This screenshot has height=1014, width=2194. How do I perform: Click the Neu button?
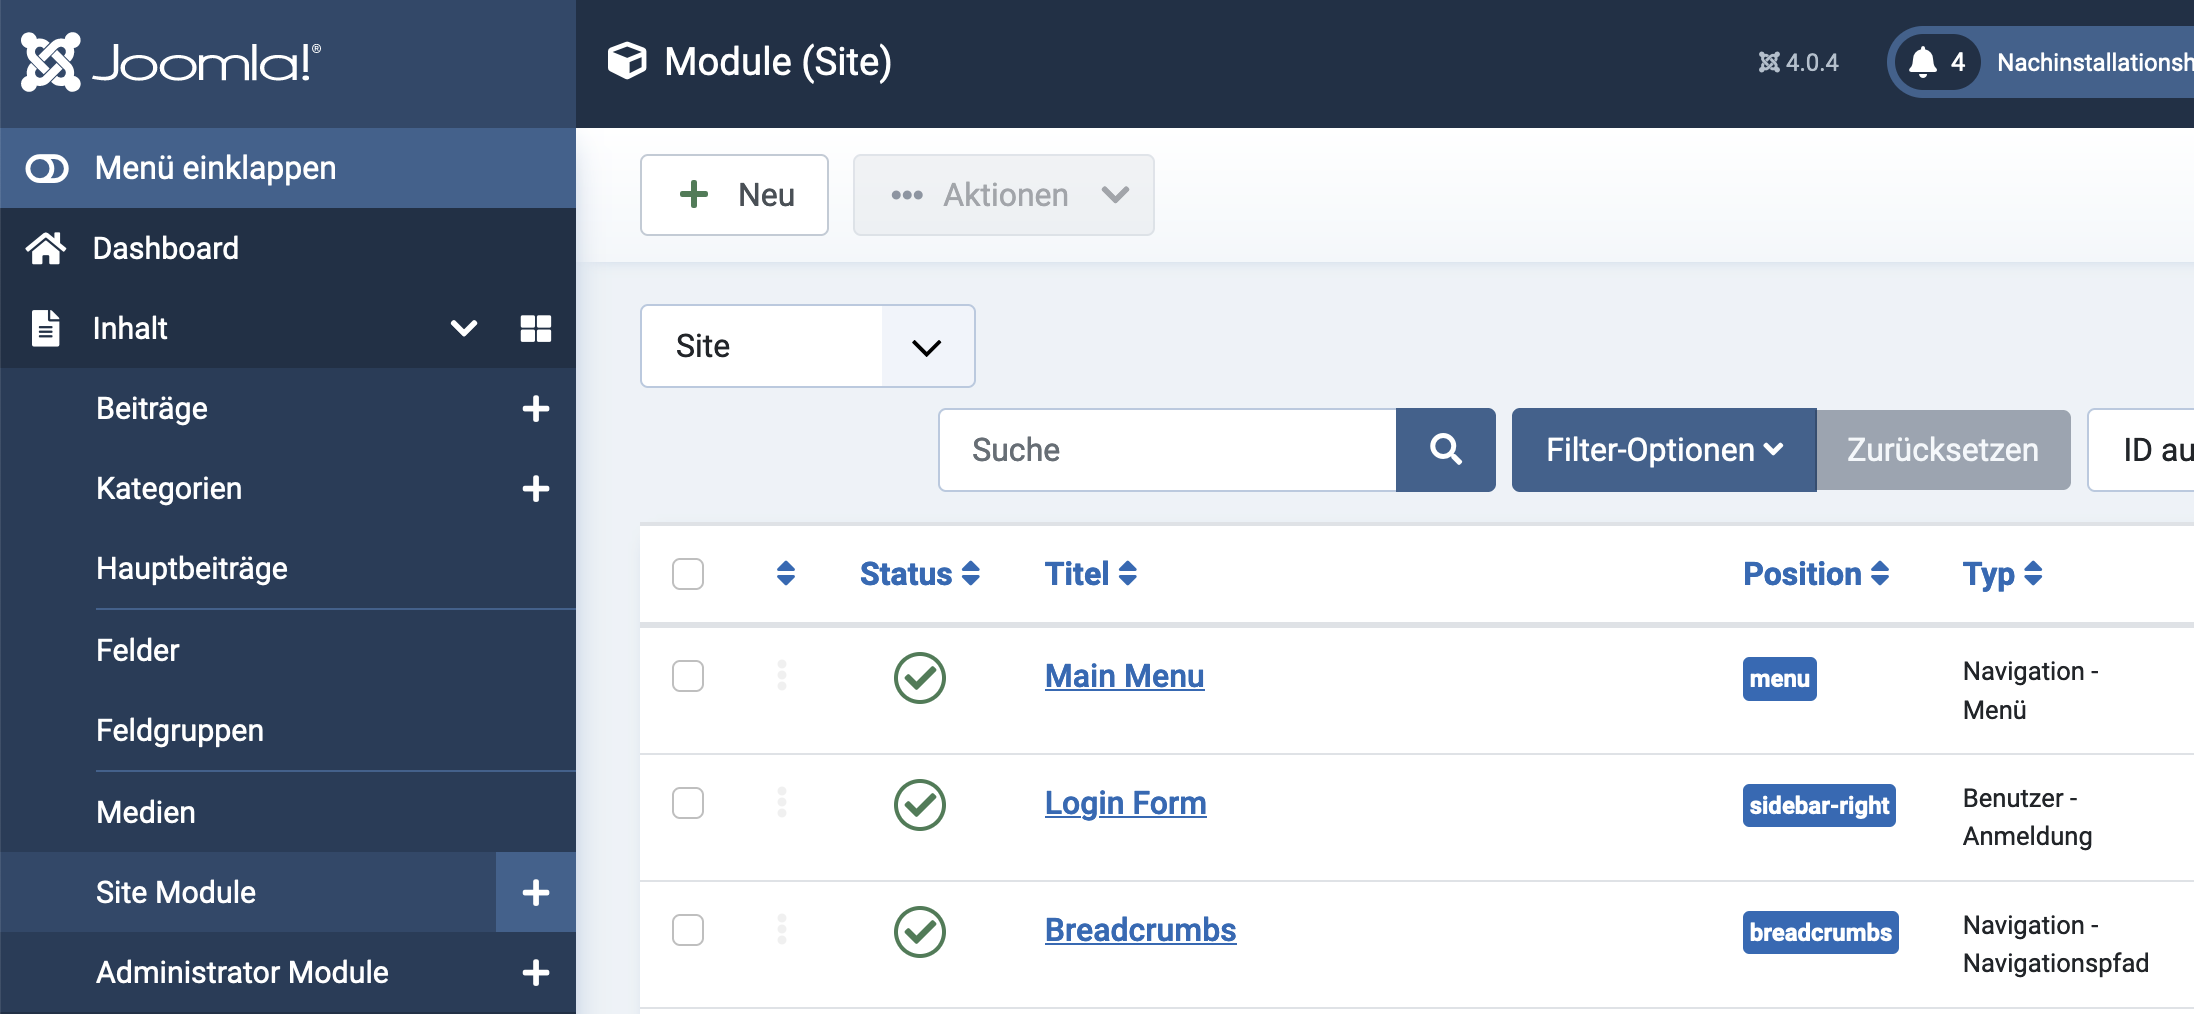pos(734,195)
